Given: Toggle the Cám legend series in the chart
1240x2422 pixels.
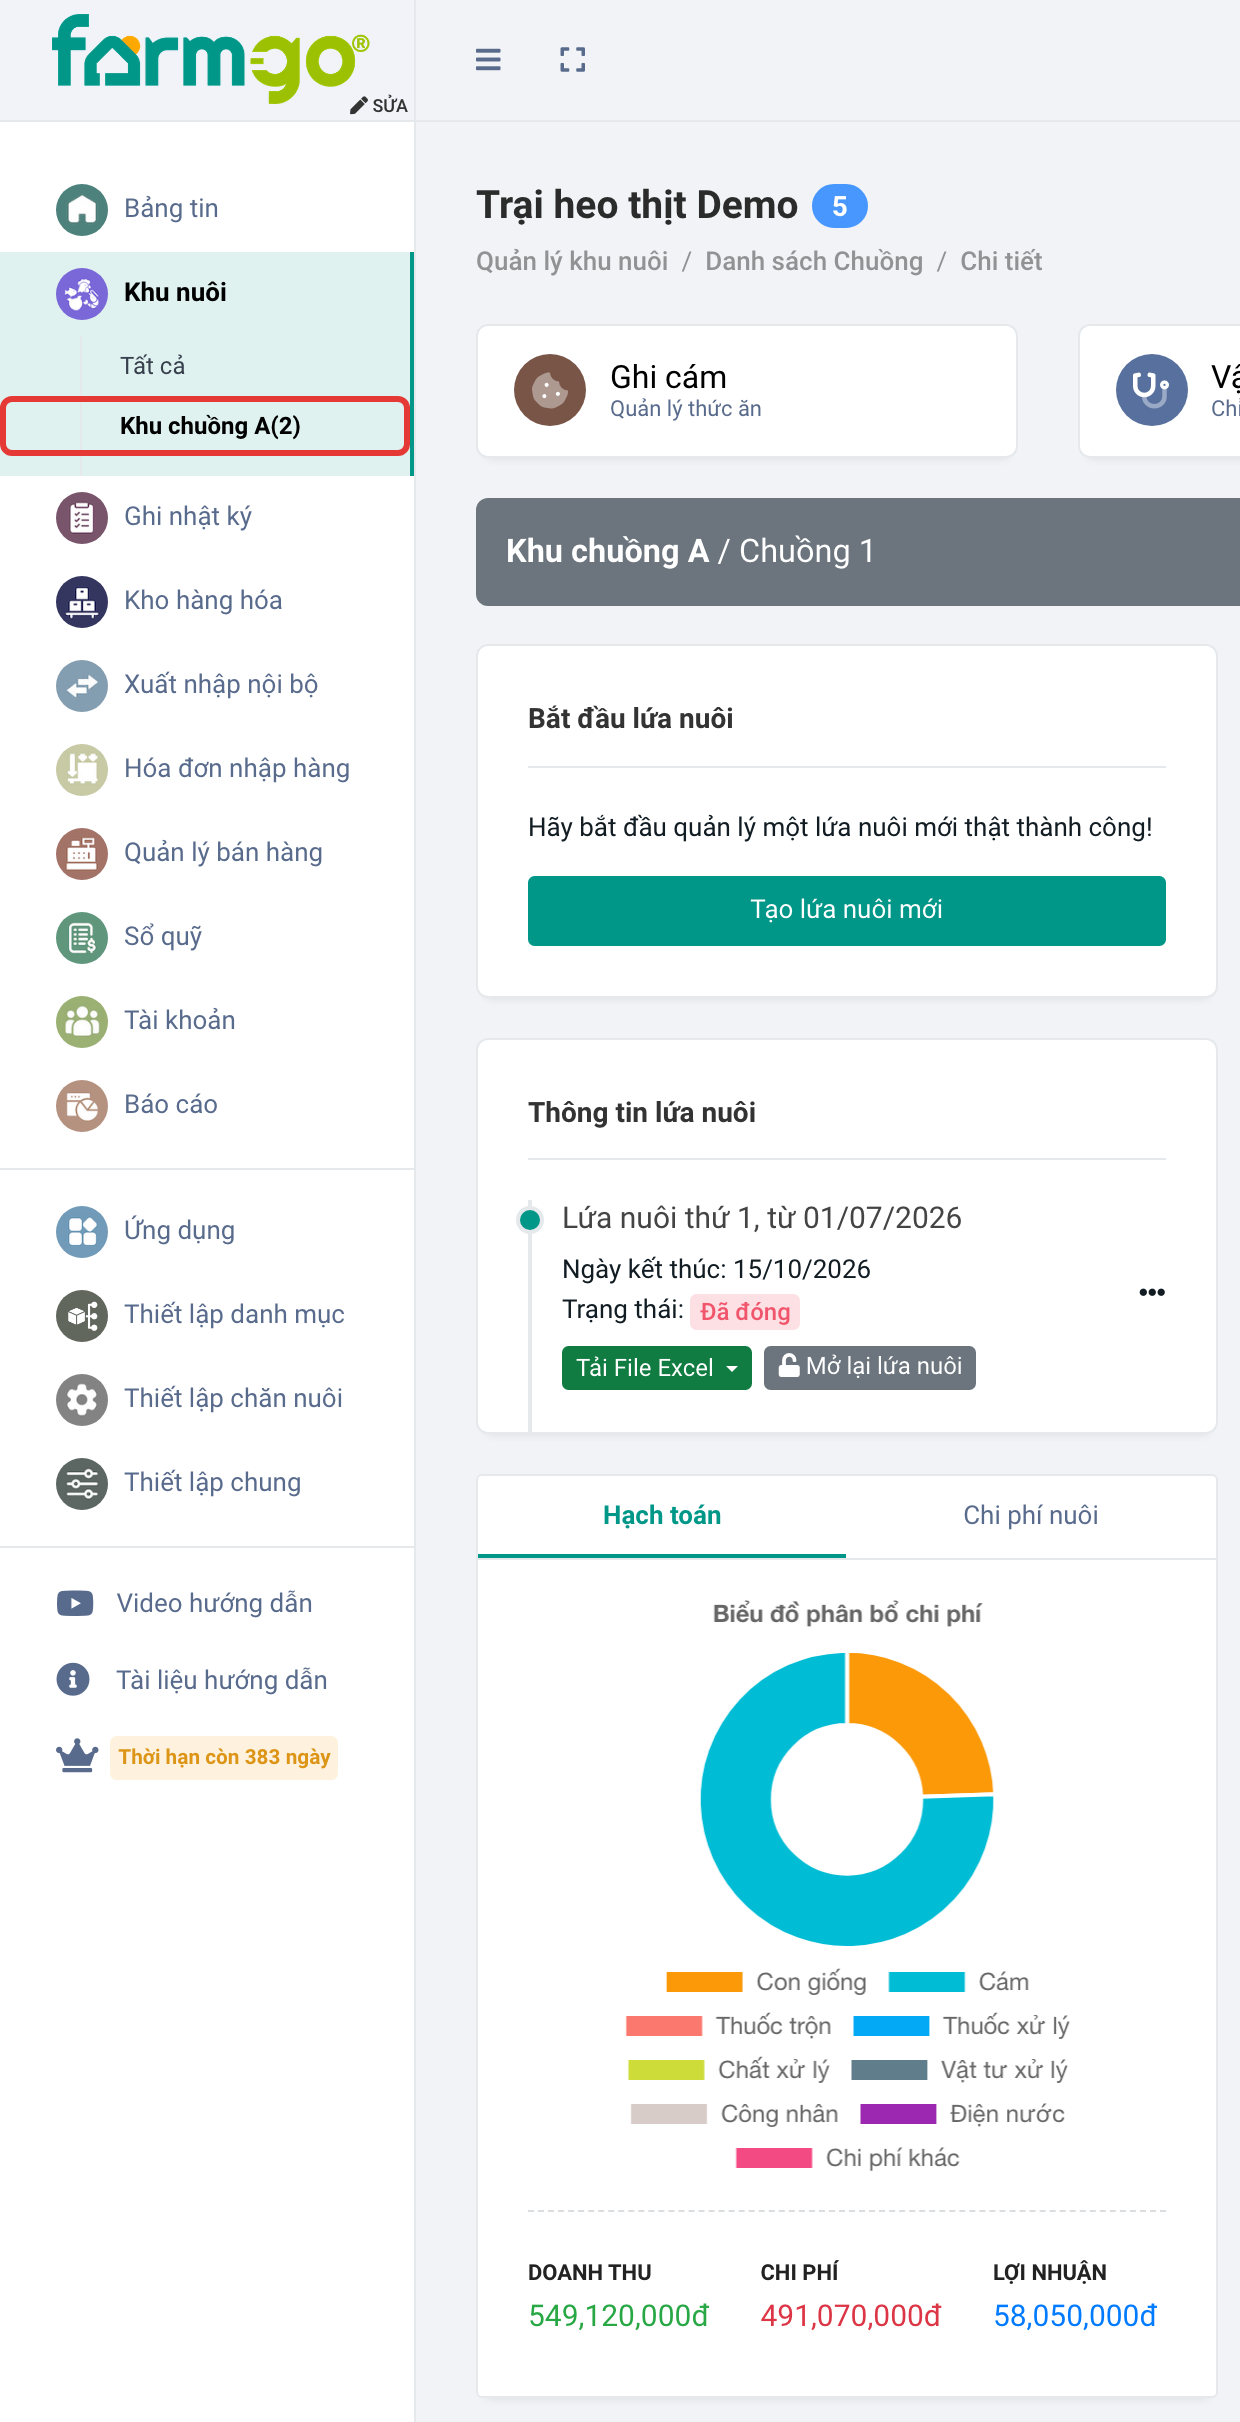Looking at the screenshot, I should click(x=958, y=1981).
